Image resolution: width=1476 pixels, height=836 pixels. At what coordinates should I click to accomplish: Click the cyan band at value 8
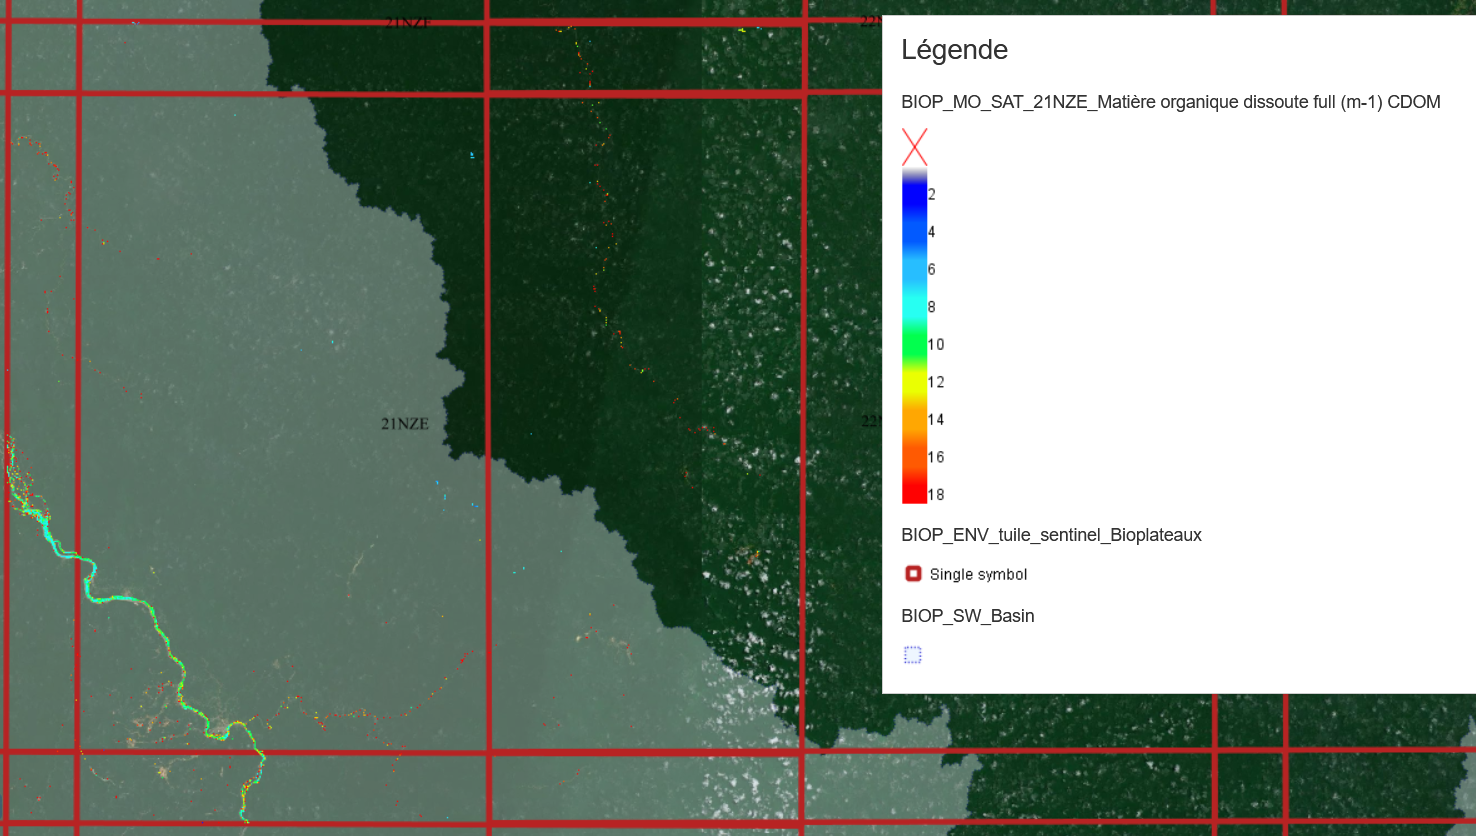pos(914,307)
